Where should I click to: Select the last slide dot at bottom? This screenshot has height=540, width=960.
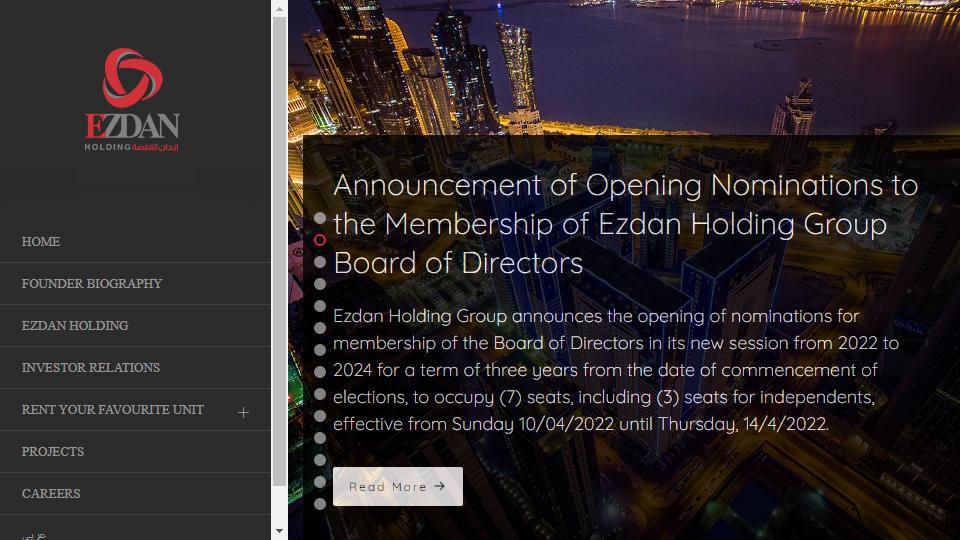(x=320, y=504)
